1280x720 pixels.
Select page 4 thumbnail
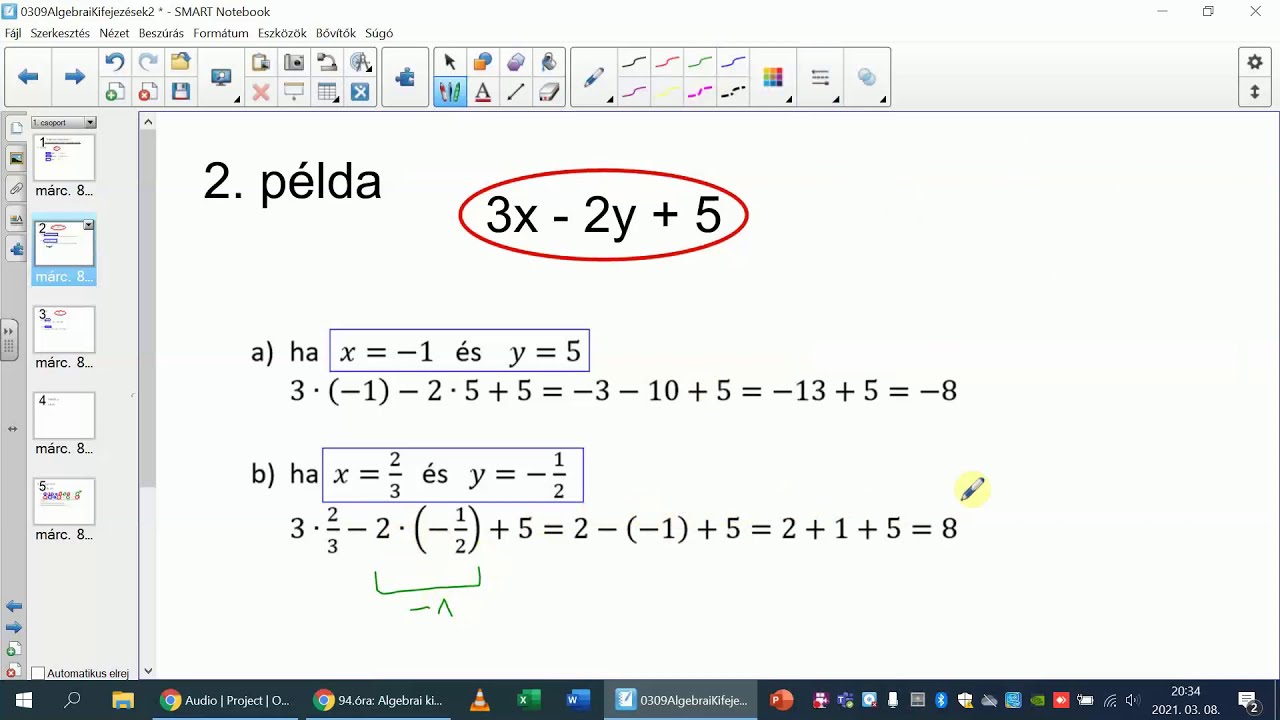tap(64, 416)
